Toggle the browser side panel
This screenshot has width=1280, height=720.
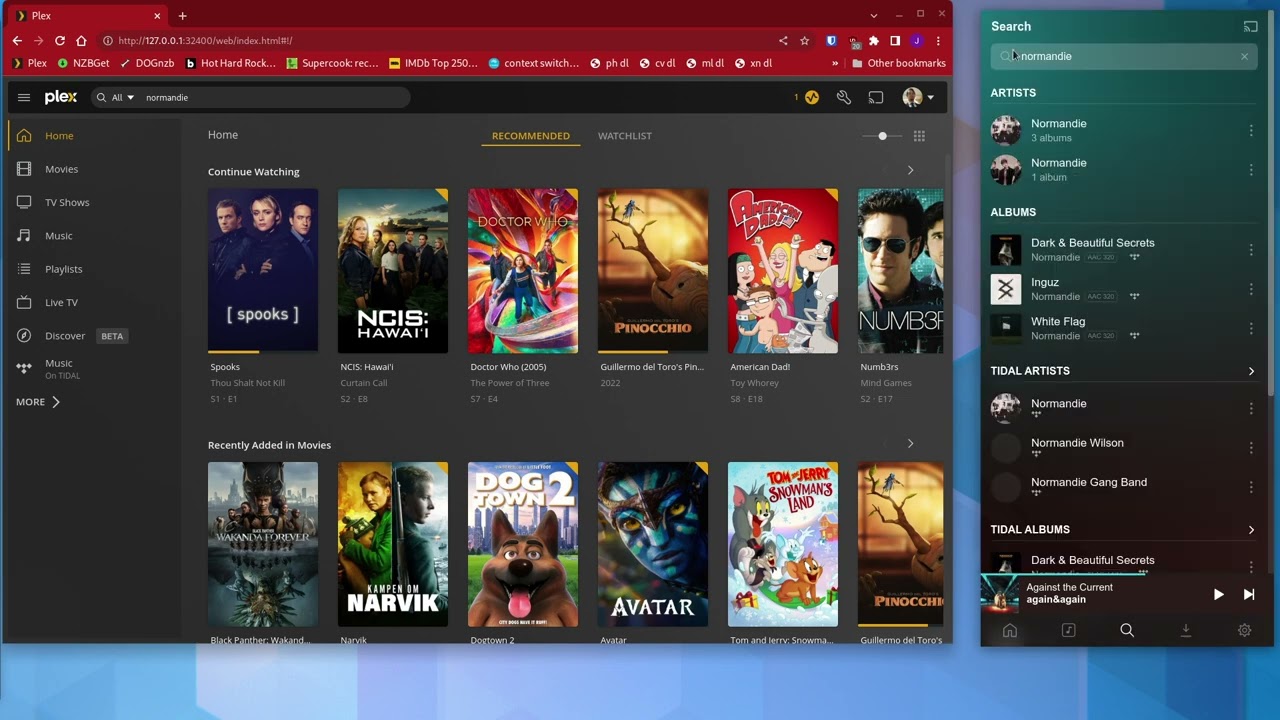pyautogui.click(x=895, y=41)
